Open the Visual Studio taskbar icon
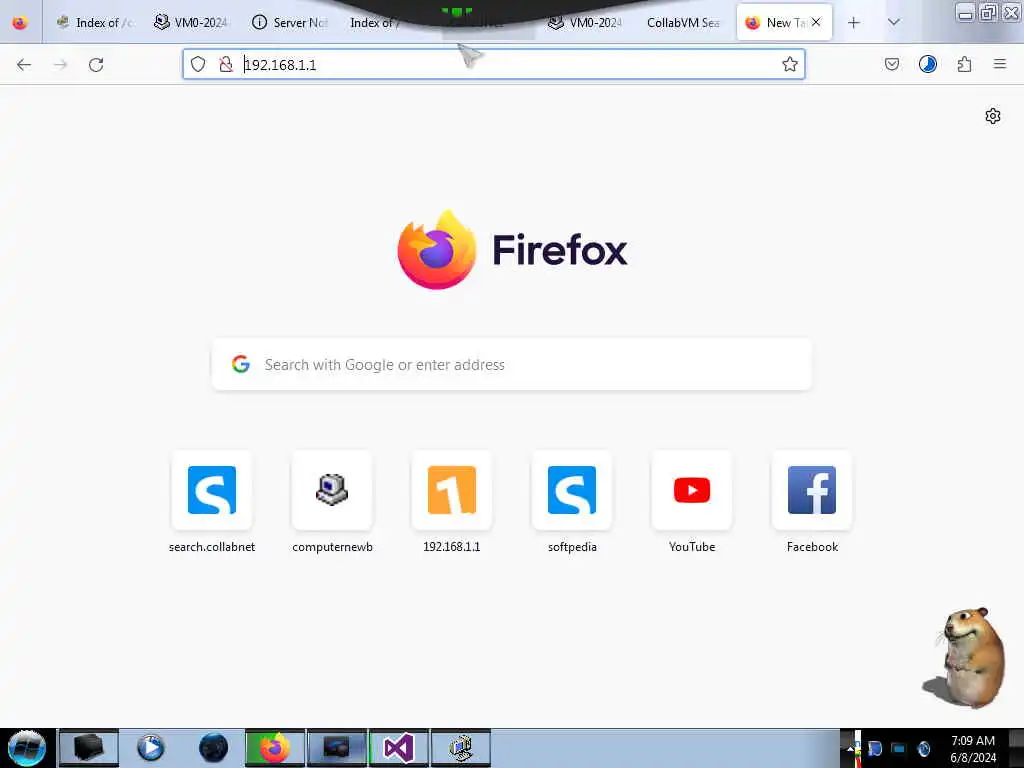Screen dimensions: 1024x768 399,748
